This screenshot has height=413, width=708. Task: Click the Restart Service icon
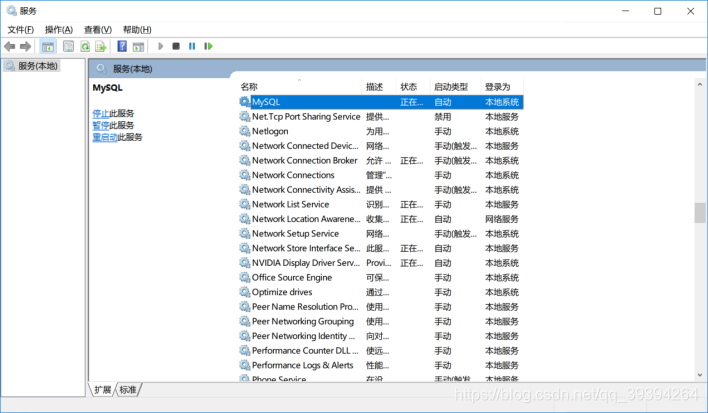208,46
